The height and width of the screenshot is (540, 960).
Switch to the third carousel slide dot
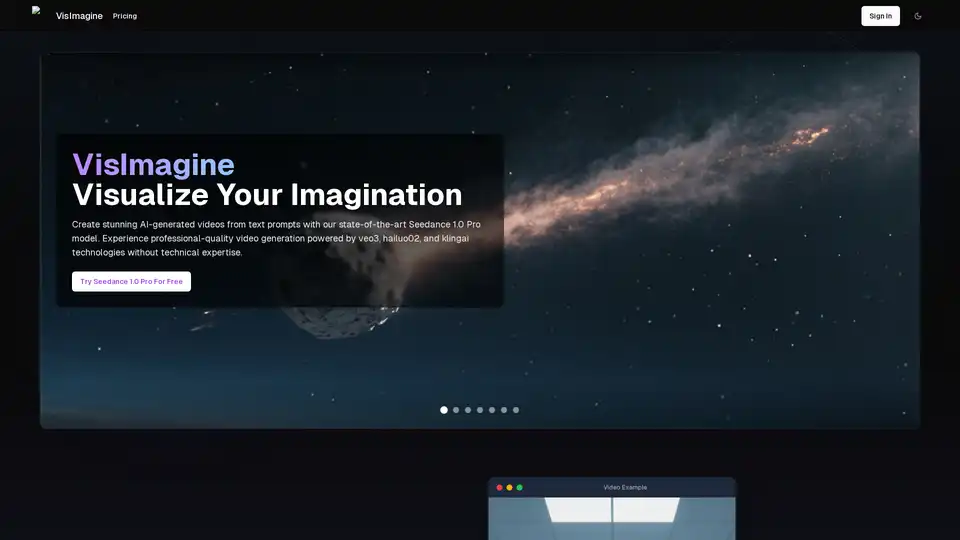point(468,410)
